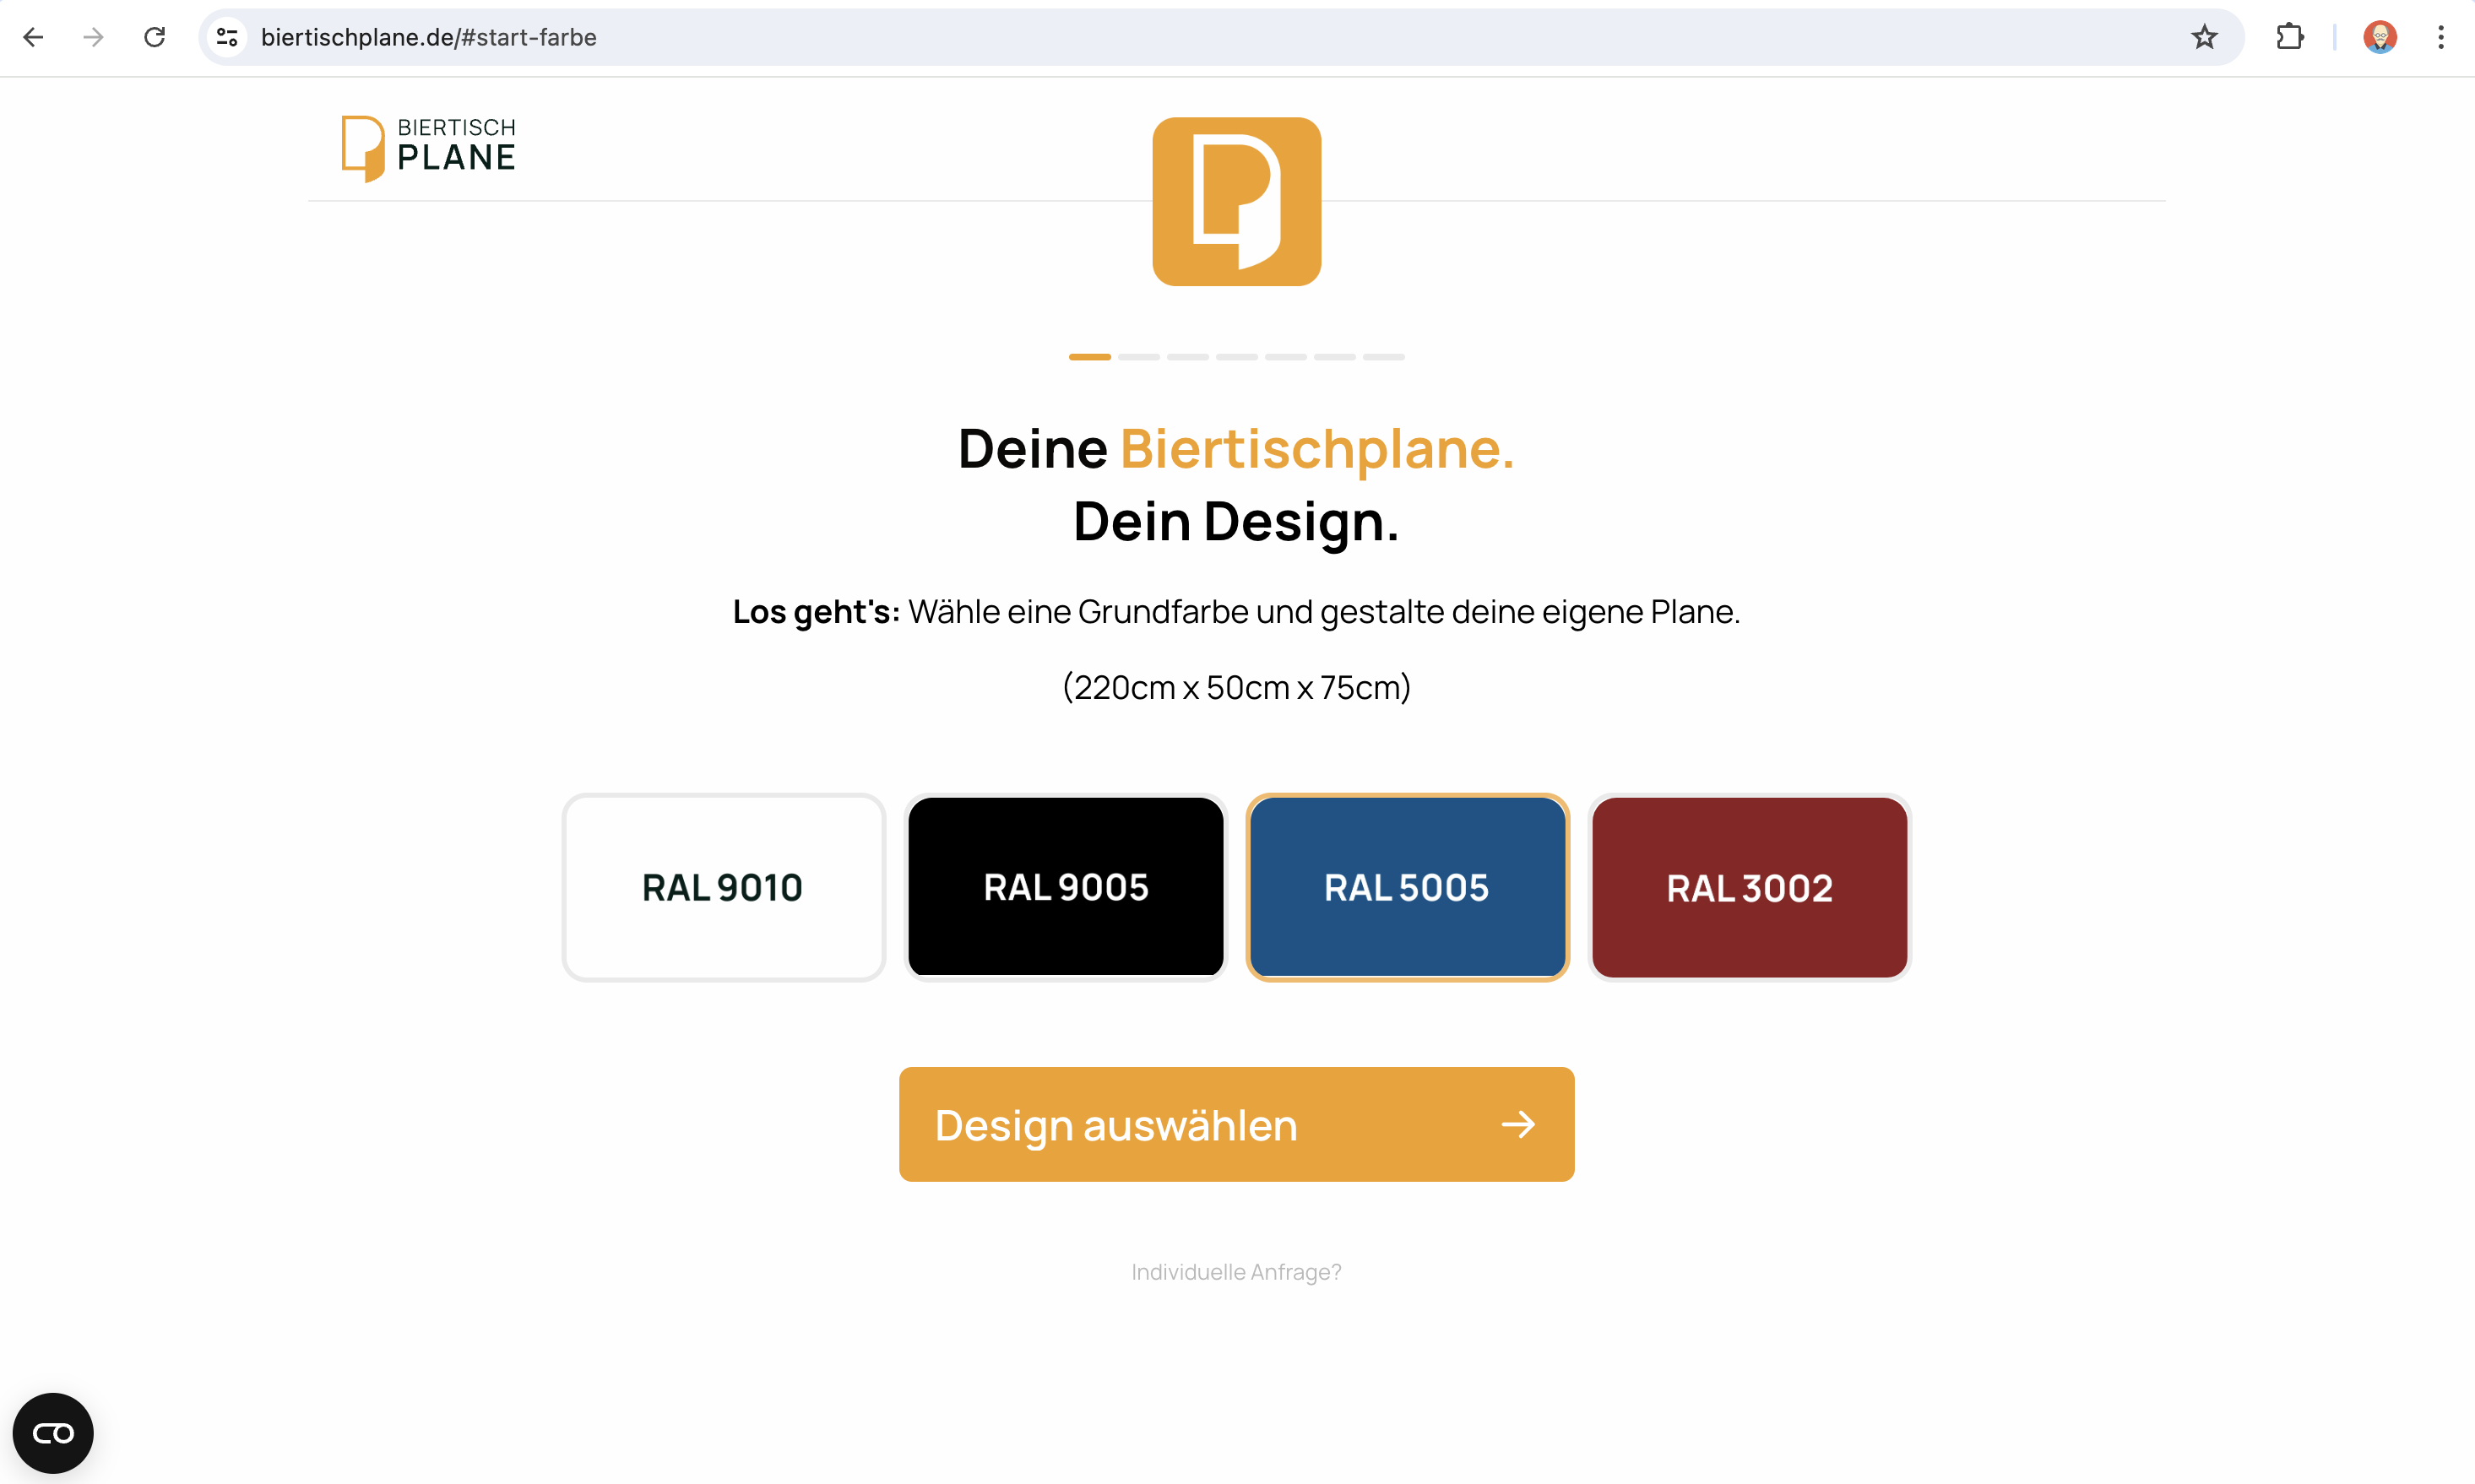Select the red RAL 3002 color
This screenshot has width=2475, height=1484.
1749,887
